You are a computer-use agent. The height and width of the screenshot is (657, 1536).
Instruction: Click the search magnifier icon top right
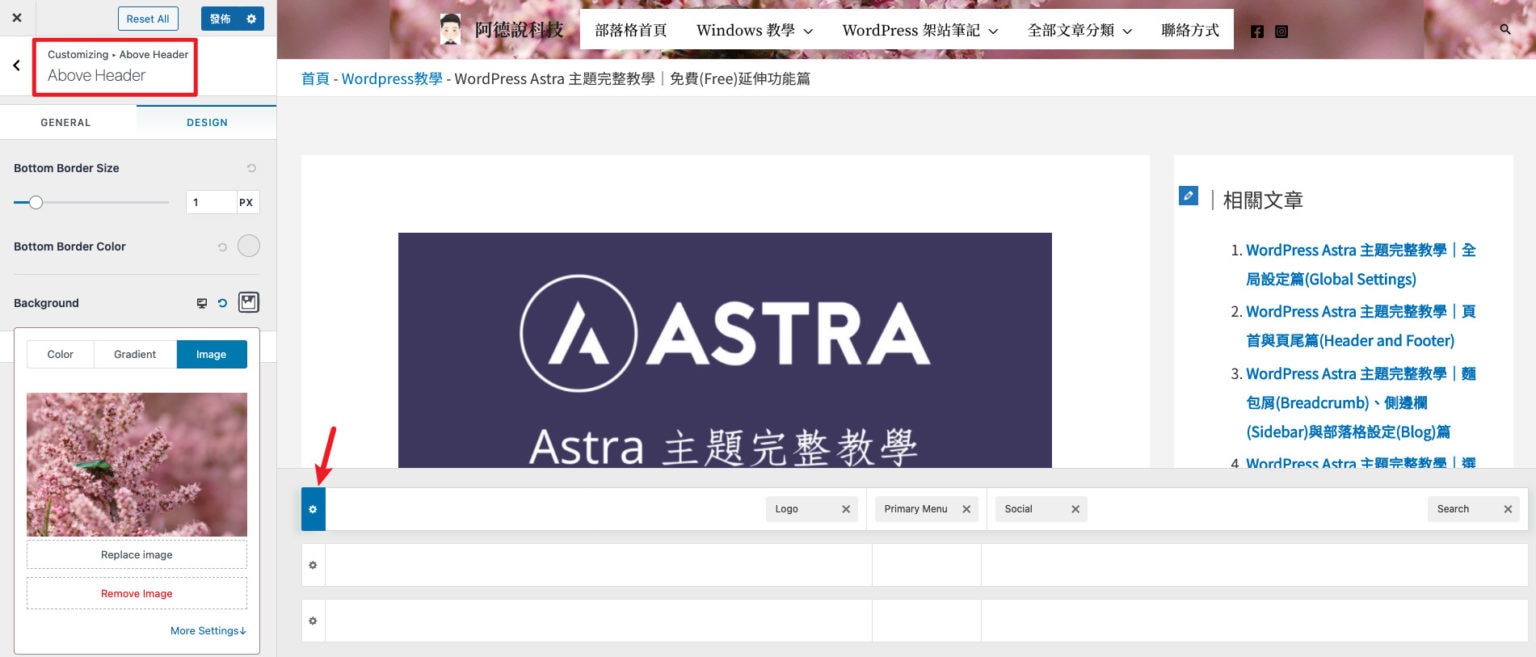1506,30
